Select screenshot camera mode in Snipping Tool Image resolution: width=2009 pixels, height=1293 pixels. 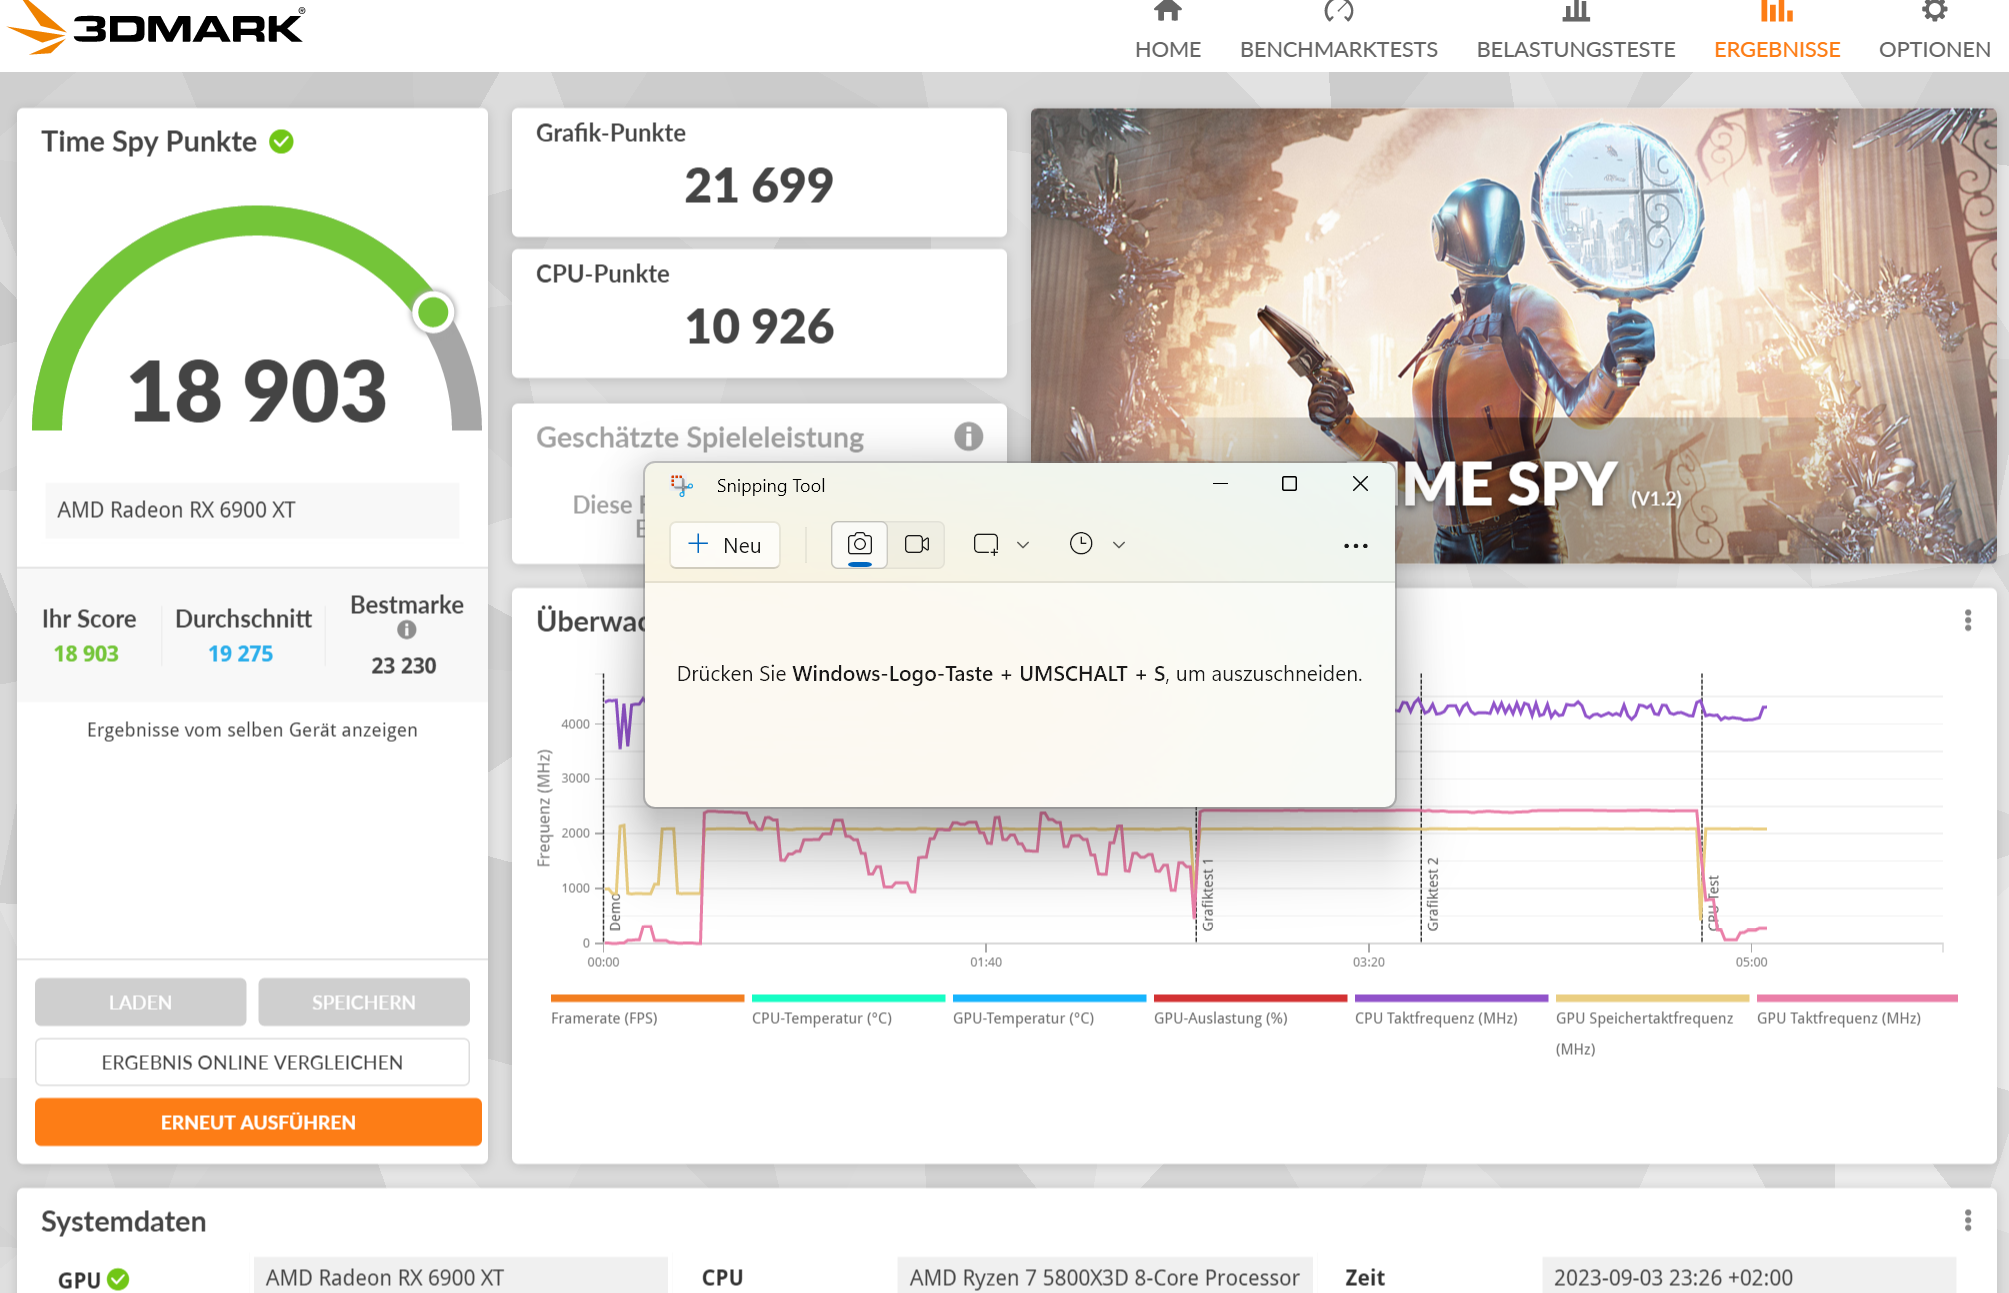click(859, 545)
